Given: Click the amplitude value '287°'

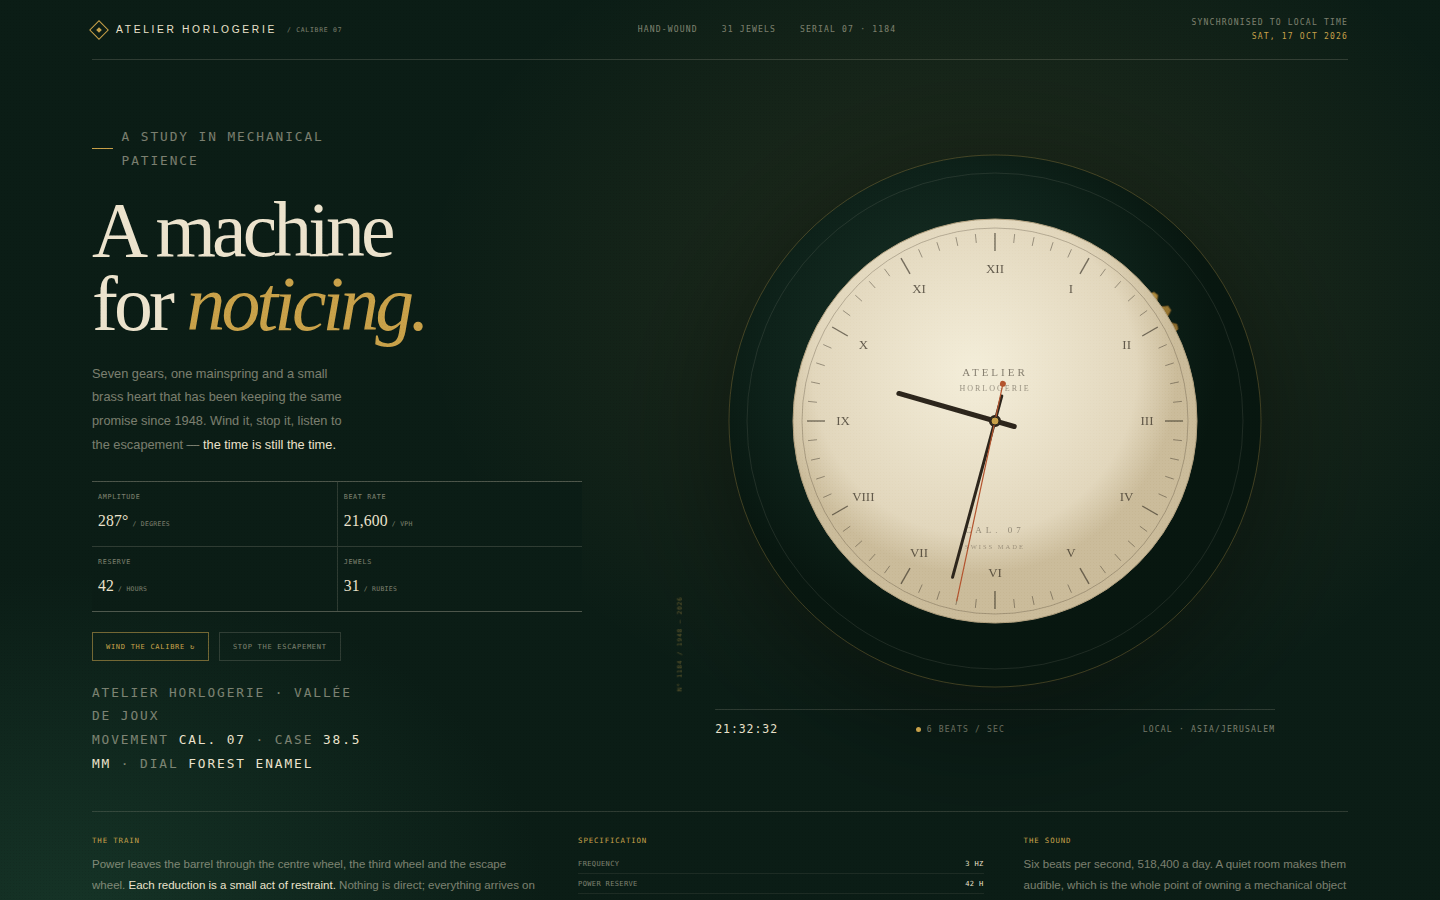Looking at the screenshot, I should [x=113, y=521].
